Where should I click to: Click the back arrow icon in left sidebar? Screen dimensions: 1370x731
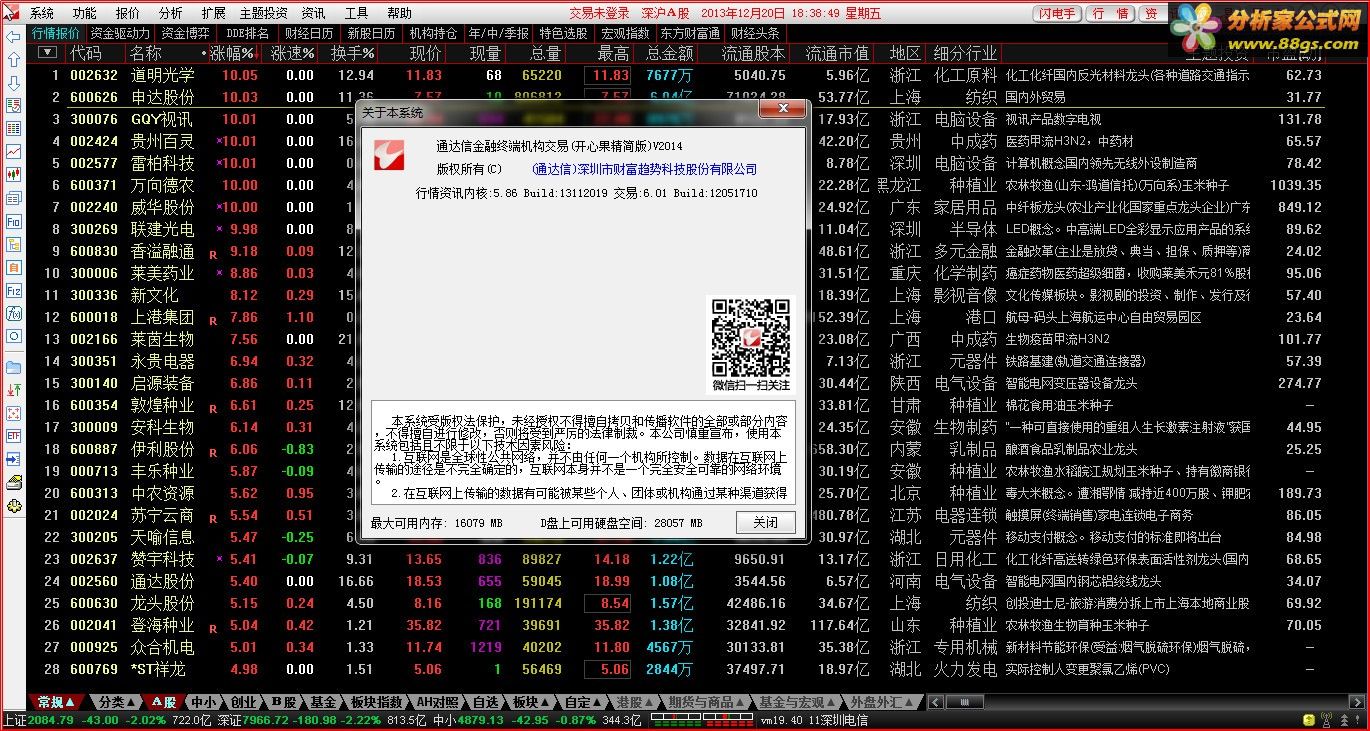13,36
